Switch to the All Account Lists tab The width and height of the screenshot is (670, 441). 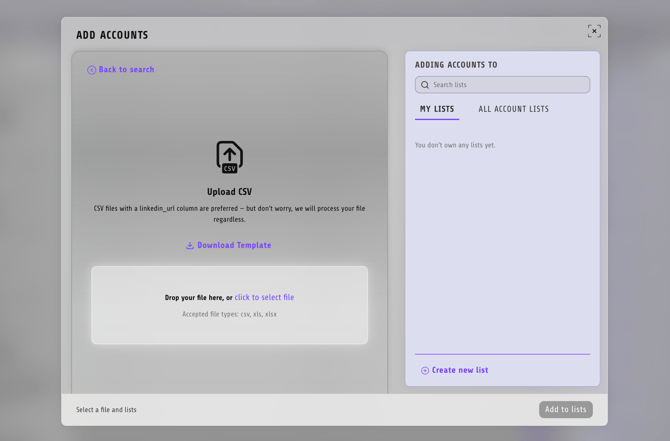click(x=513, y=109)
